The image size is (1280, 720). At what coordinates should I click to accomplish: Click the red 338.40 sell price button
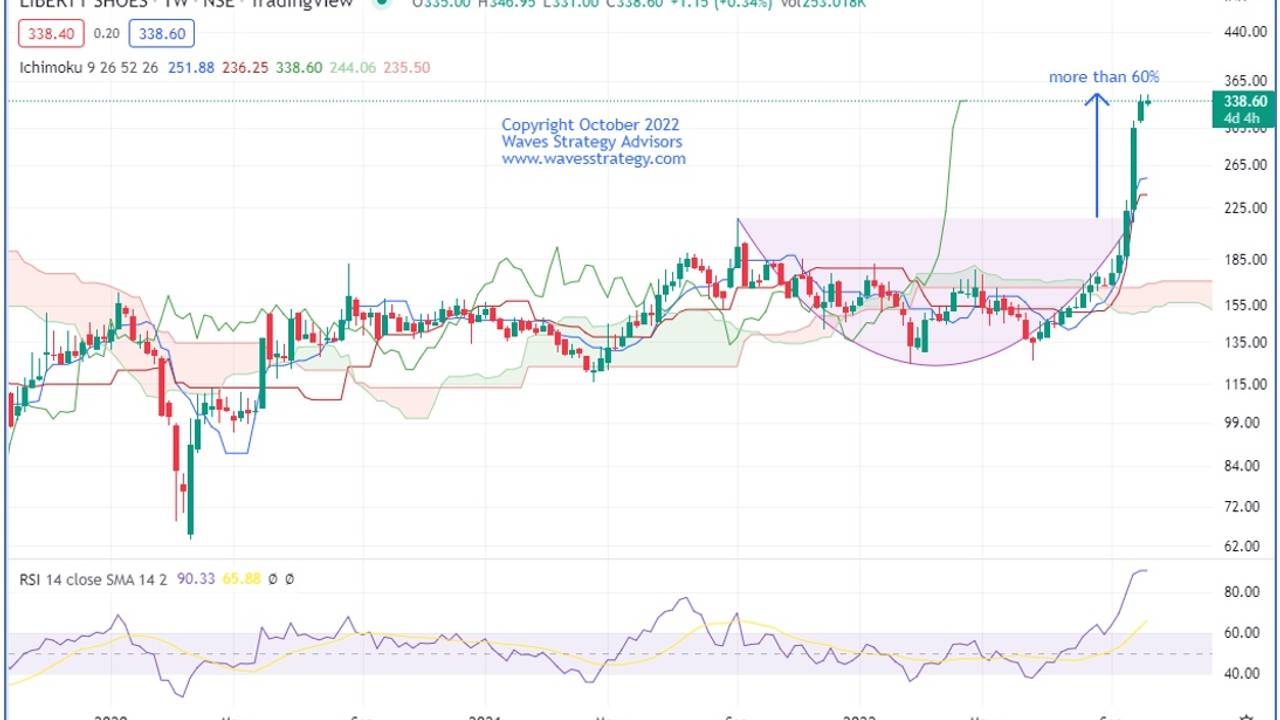pyautogui.click(x=51, y=34)
